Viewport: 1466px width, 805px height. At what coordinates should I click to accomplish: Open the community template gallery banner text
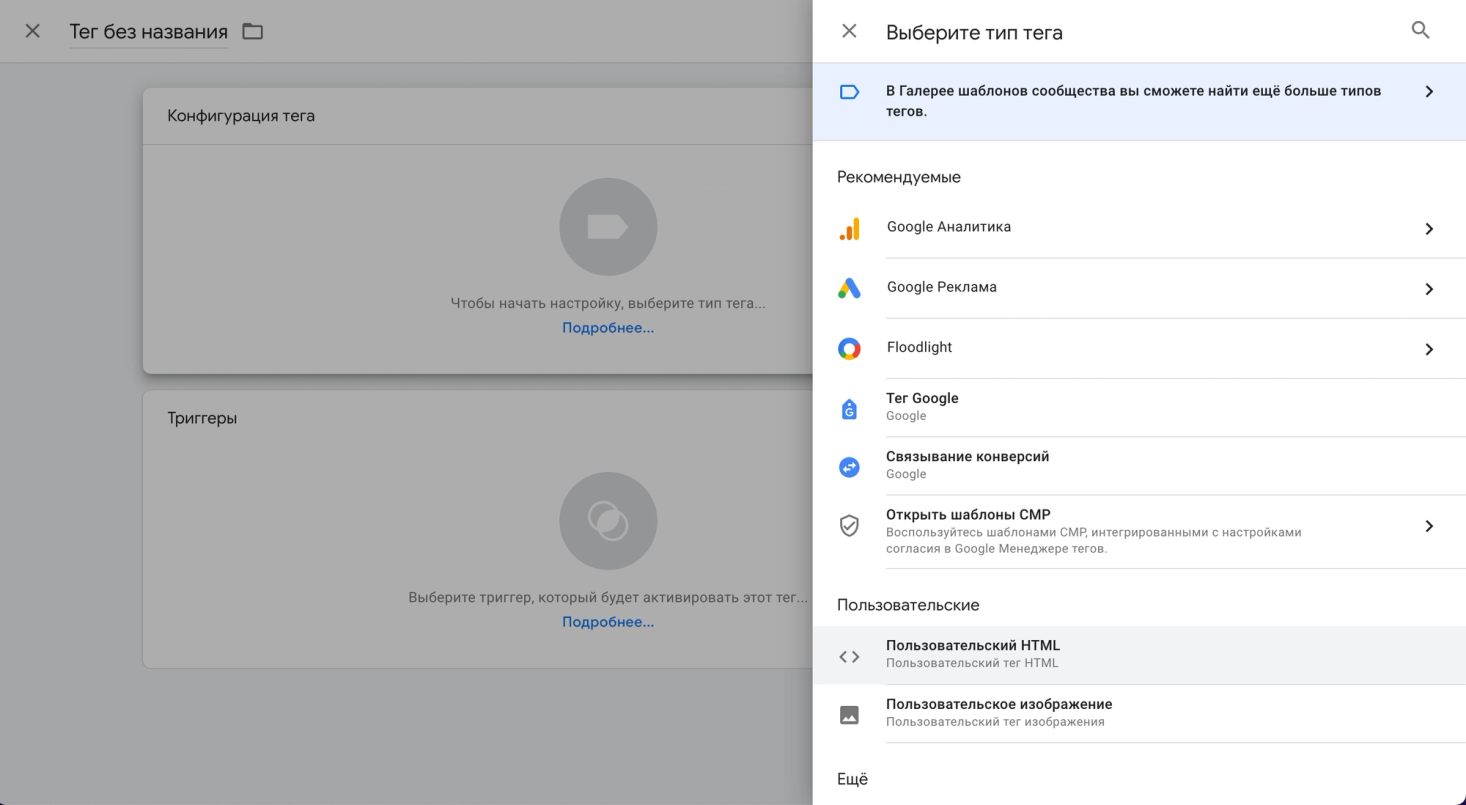tap(1133, 101)
